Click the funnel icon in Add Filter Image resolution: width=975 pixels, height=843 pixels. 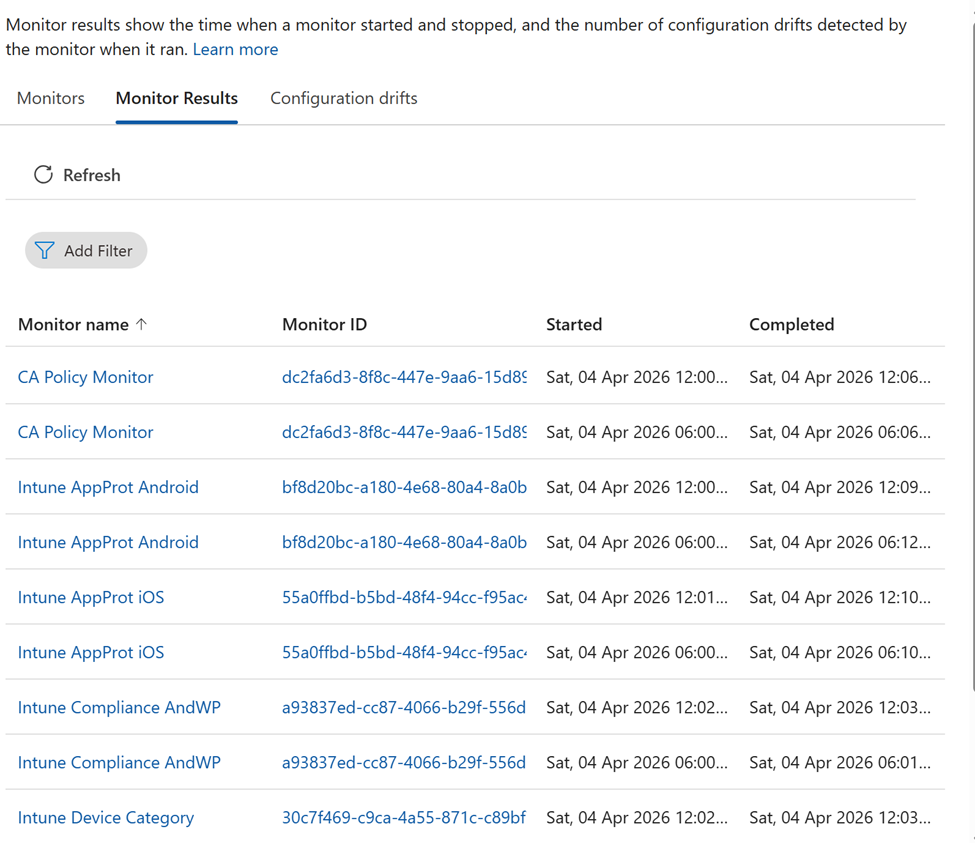45,251
